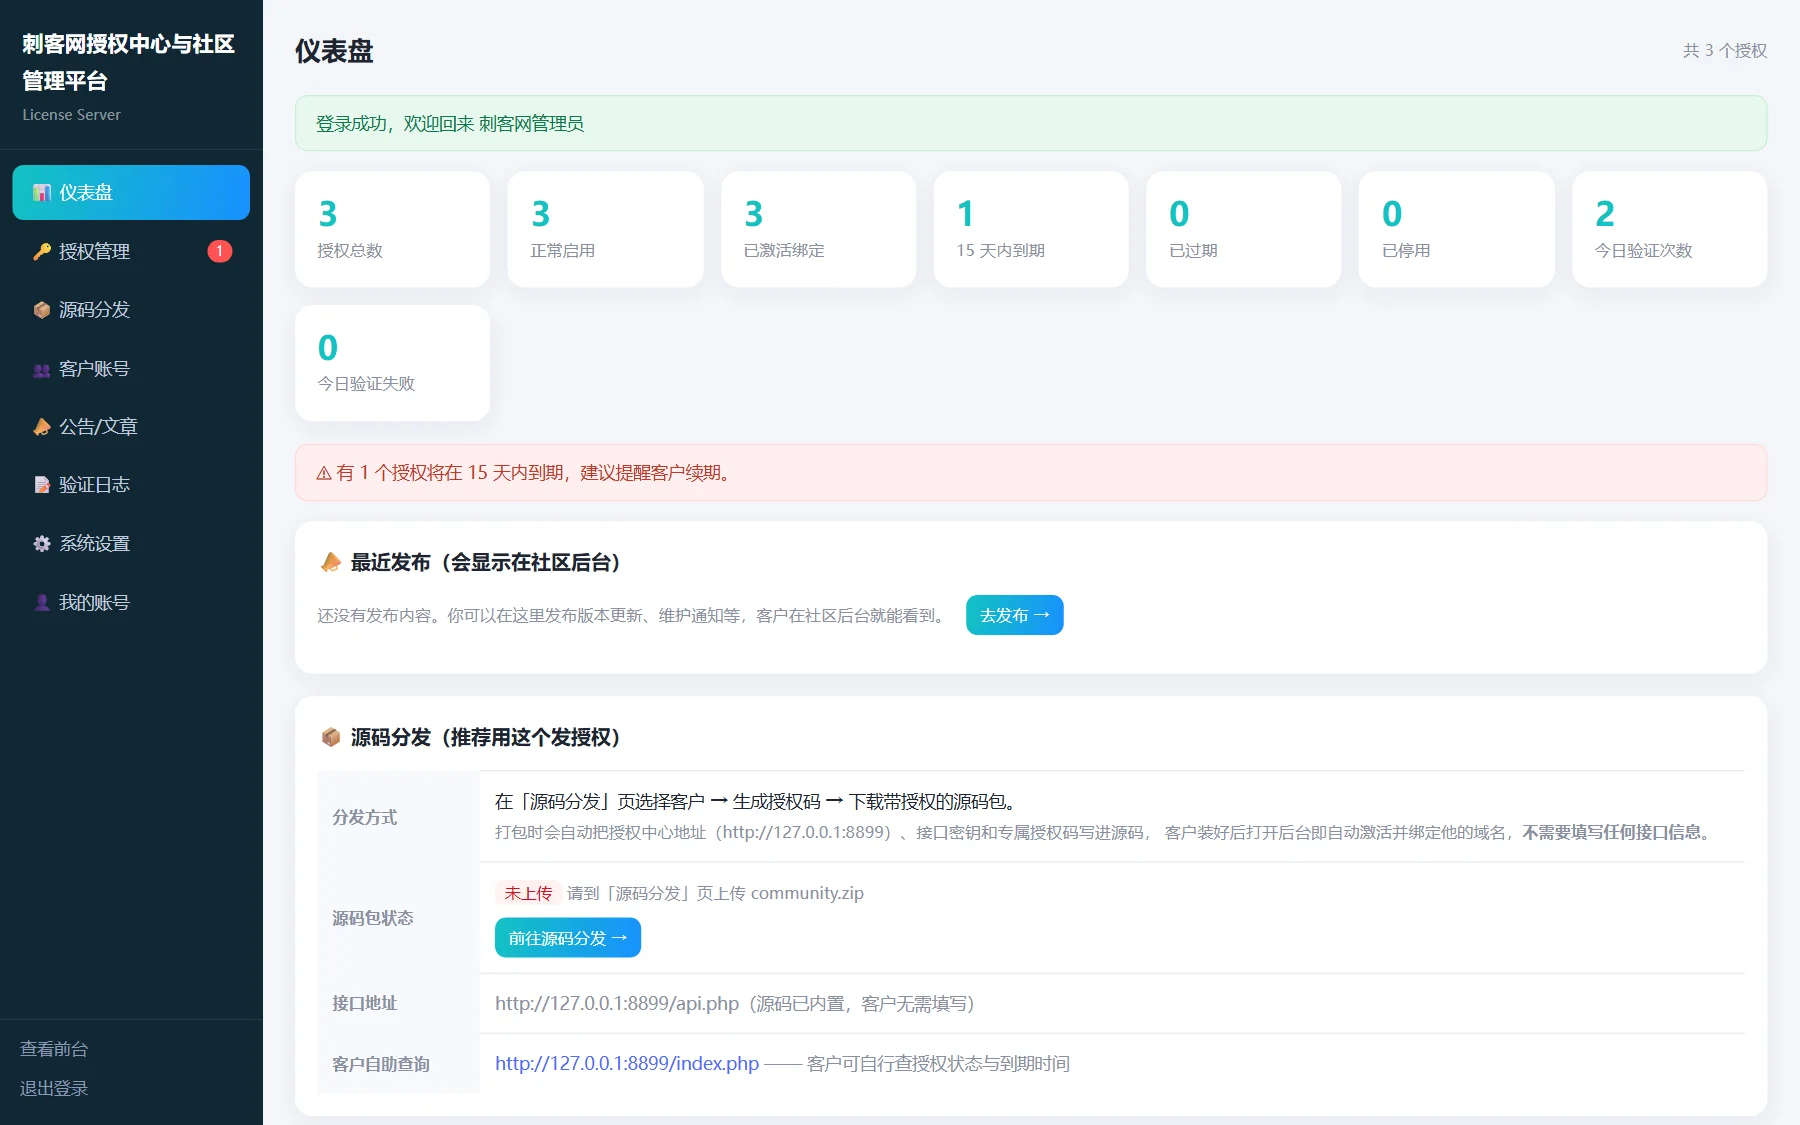
Task: Go to 客户账号 in the sidebar
Action: coord(131,369)
